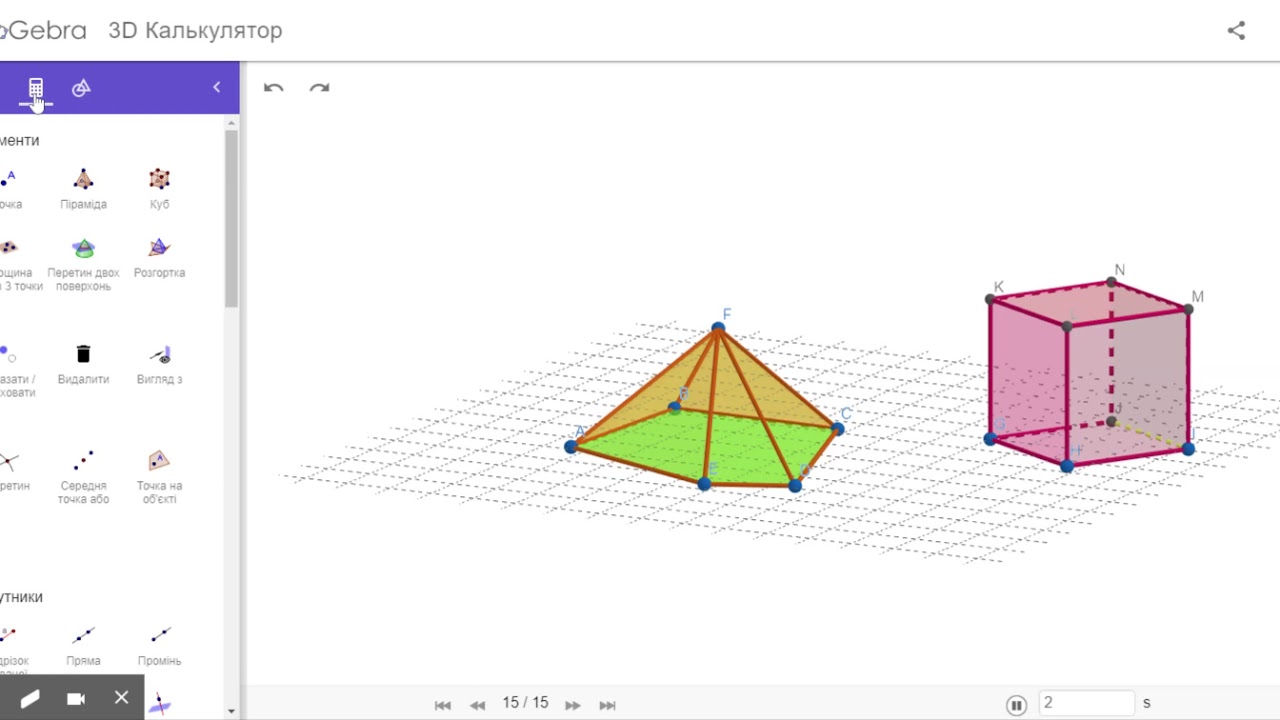Redo the undone action
The image size is (1280, 720).
click(319, 88)
